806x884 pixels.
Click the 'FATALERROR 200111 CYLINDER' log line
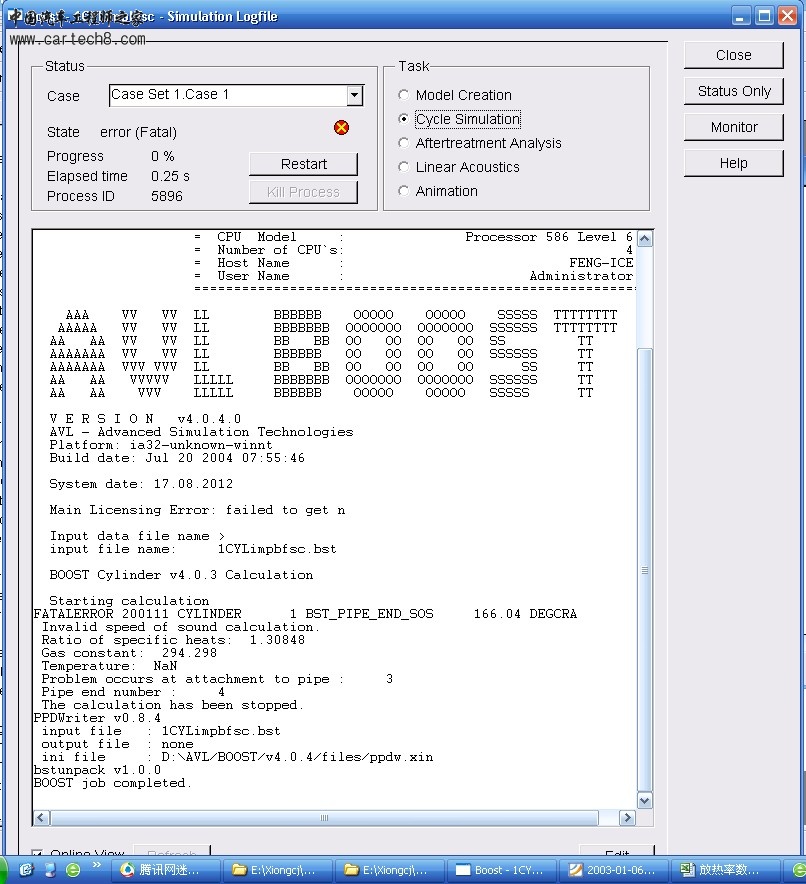(x=305, y=614)
